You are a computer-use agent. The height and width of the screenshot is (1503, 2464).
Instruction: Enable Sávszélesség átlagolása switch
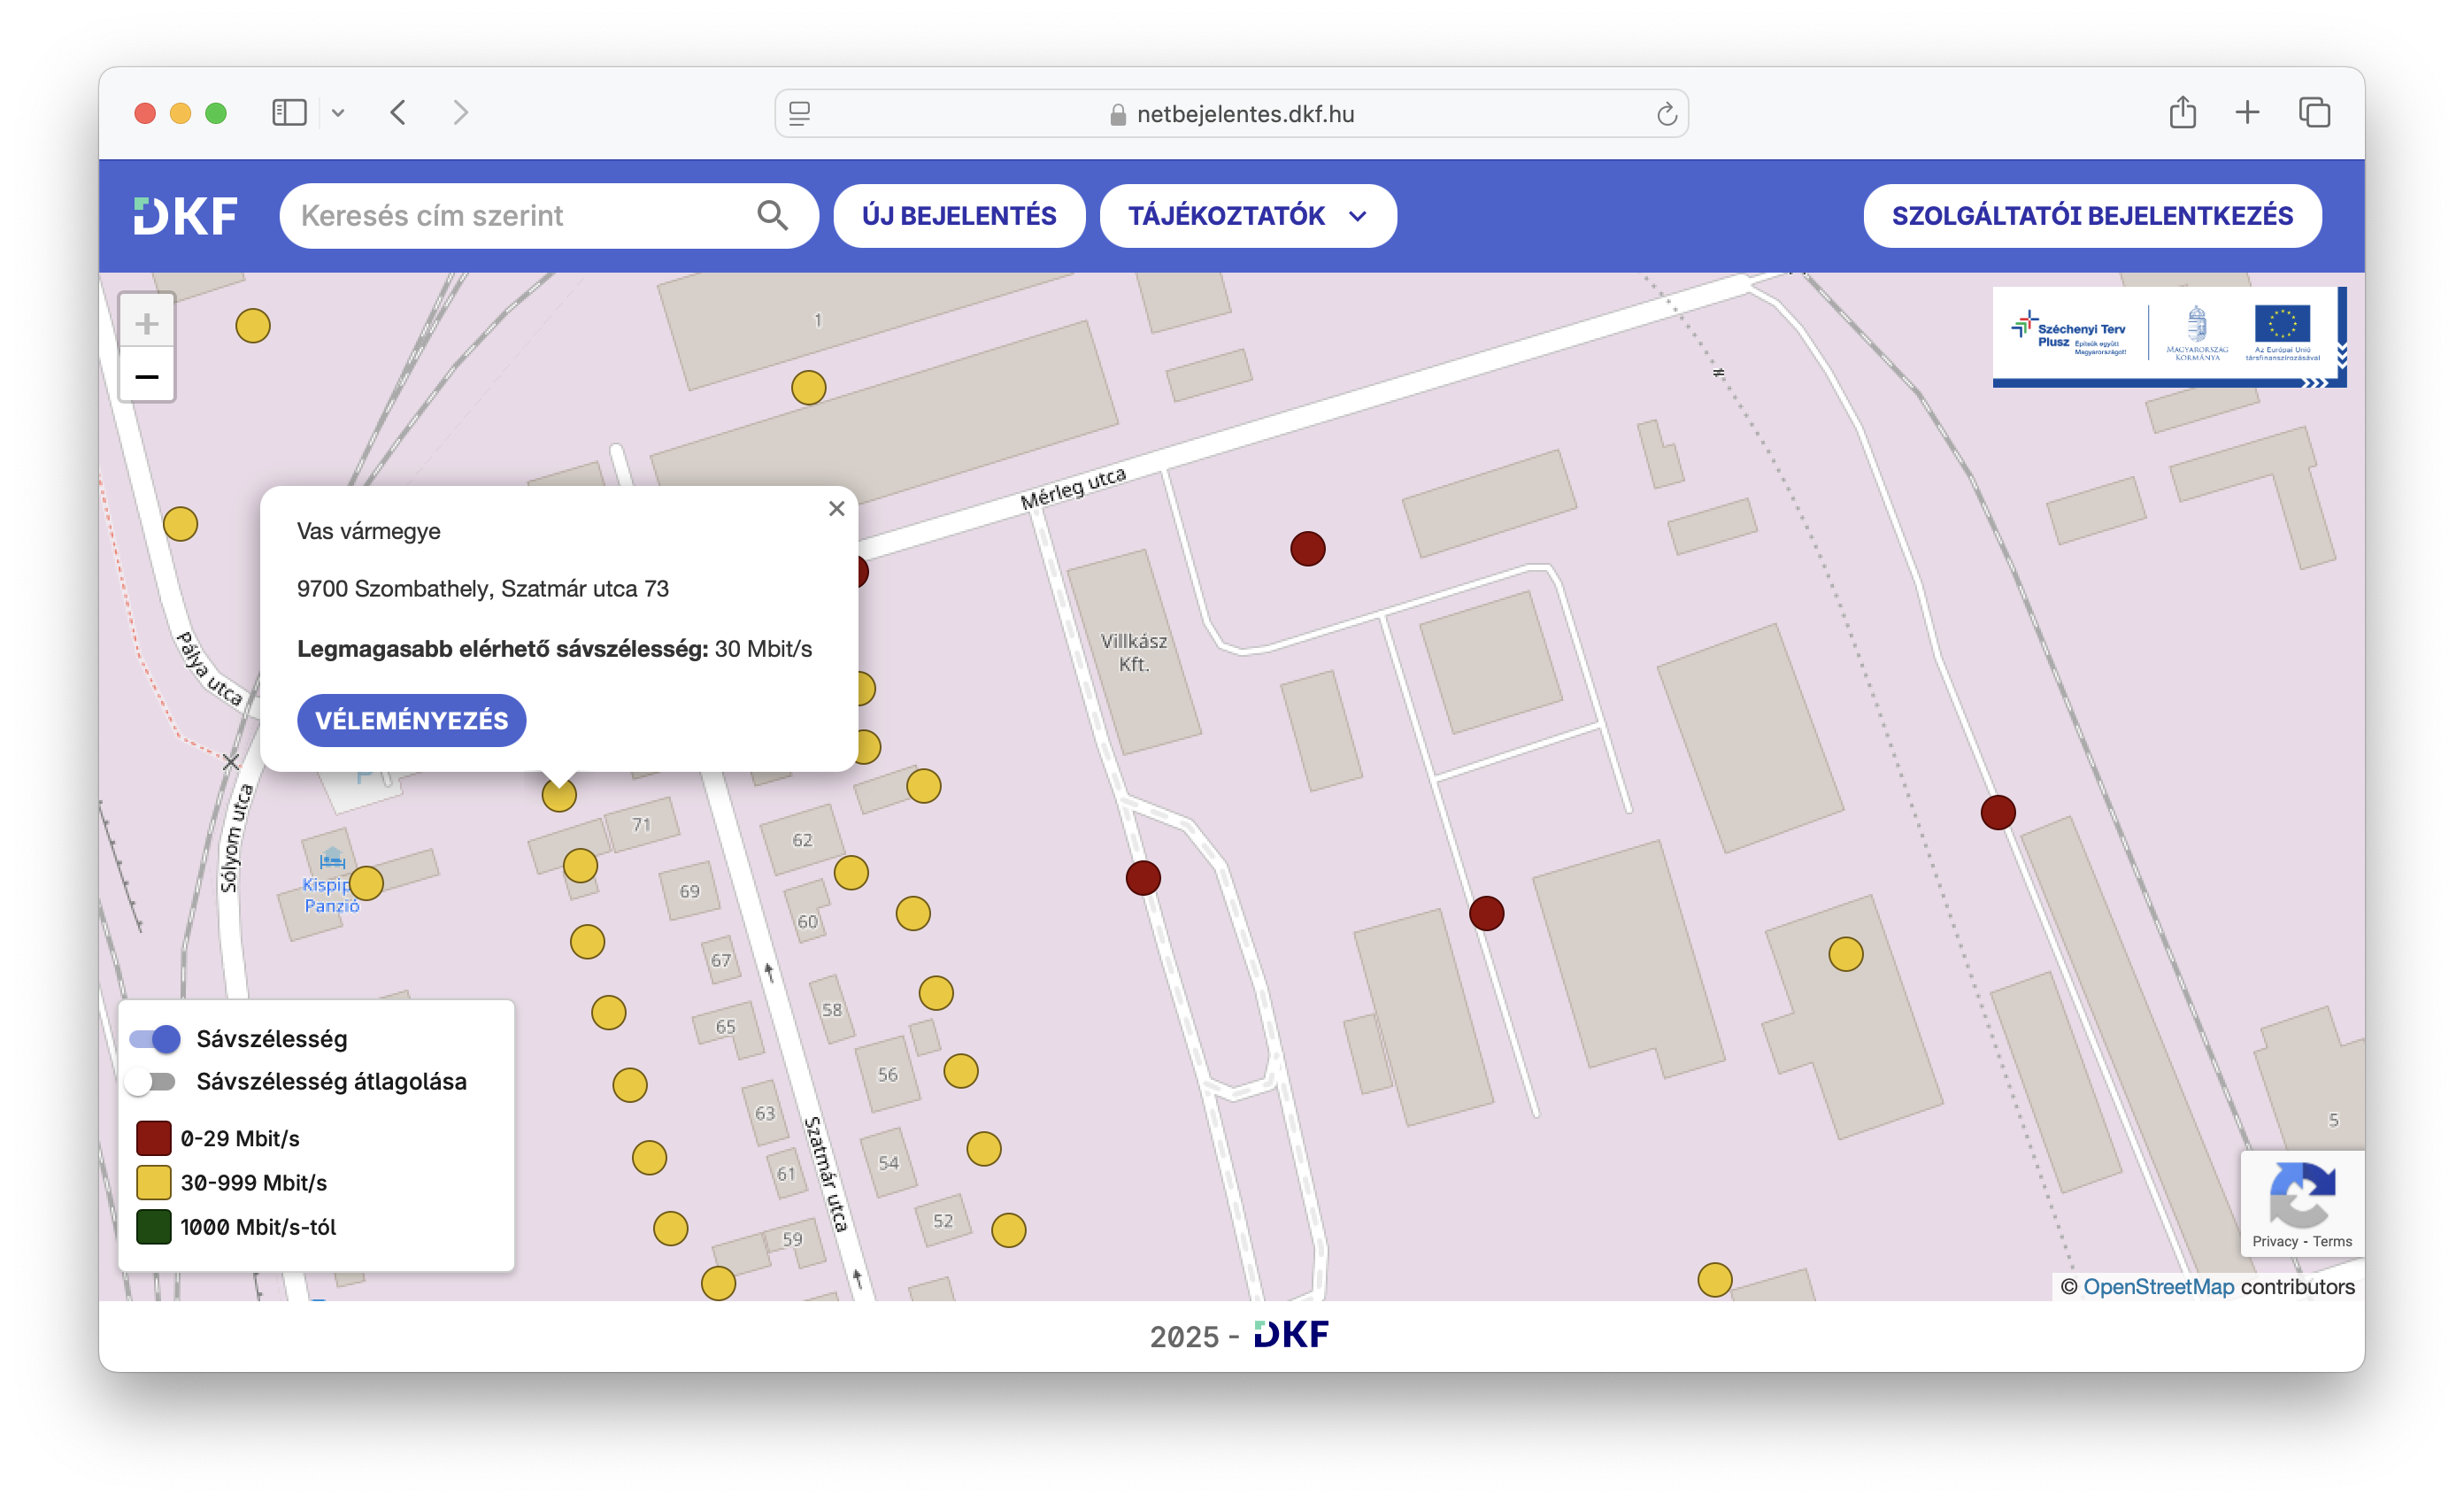(x=151, y=1082)
